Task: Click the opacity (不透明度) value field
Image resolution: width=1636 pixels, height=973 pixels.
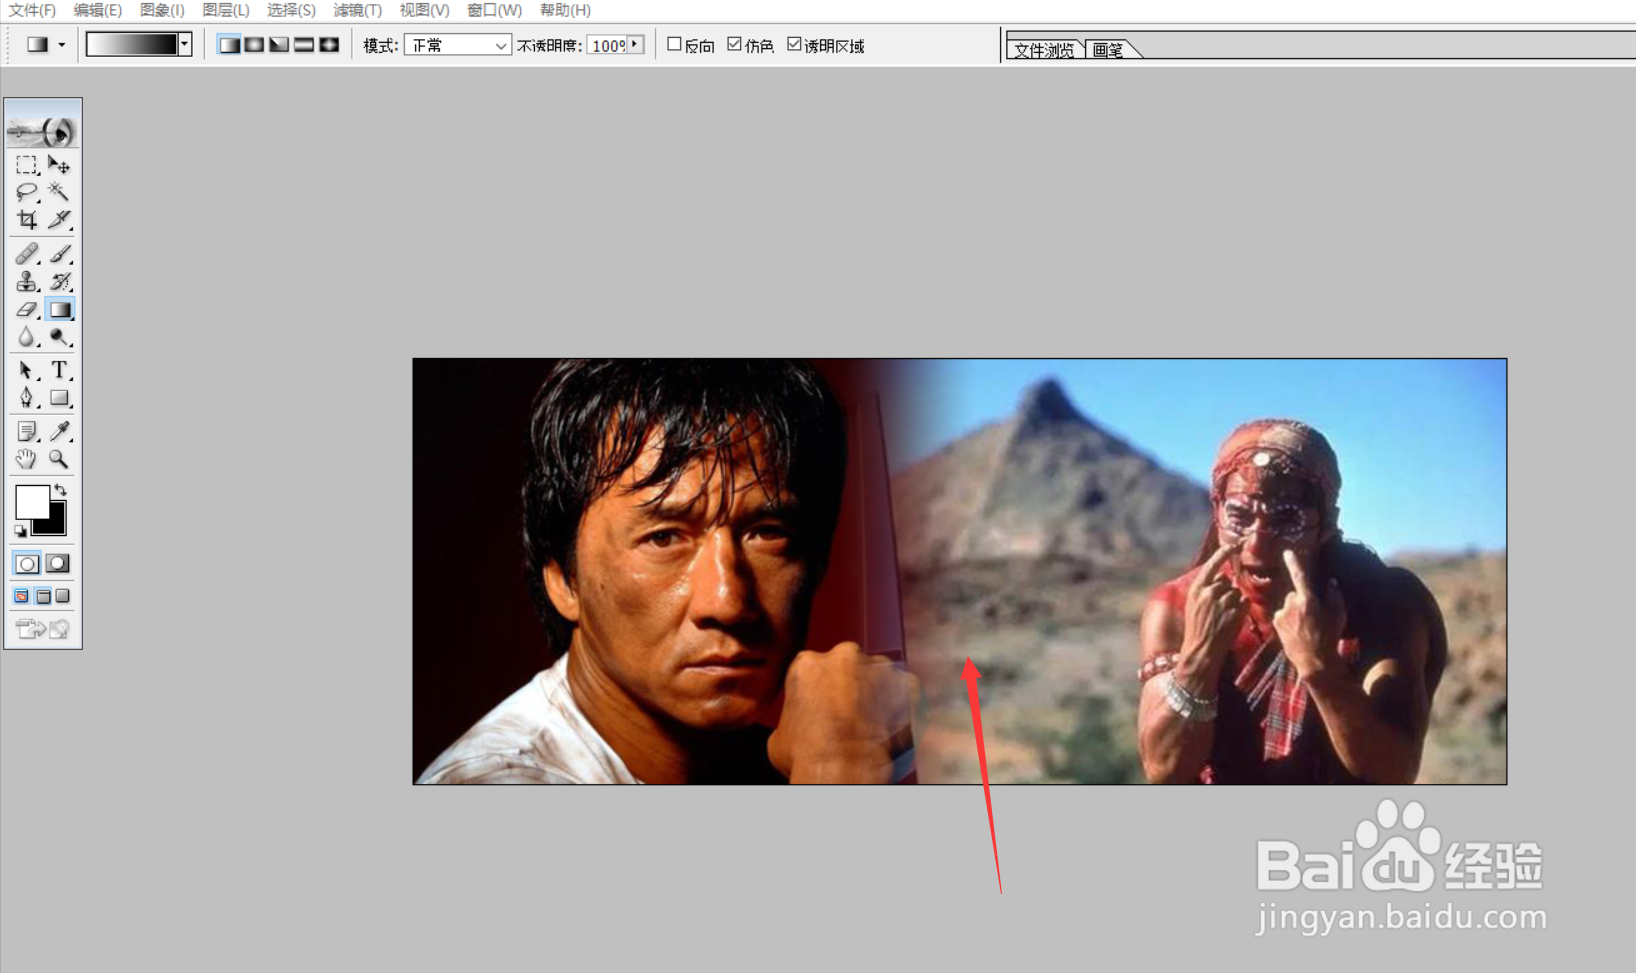Action: (607, 45)
